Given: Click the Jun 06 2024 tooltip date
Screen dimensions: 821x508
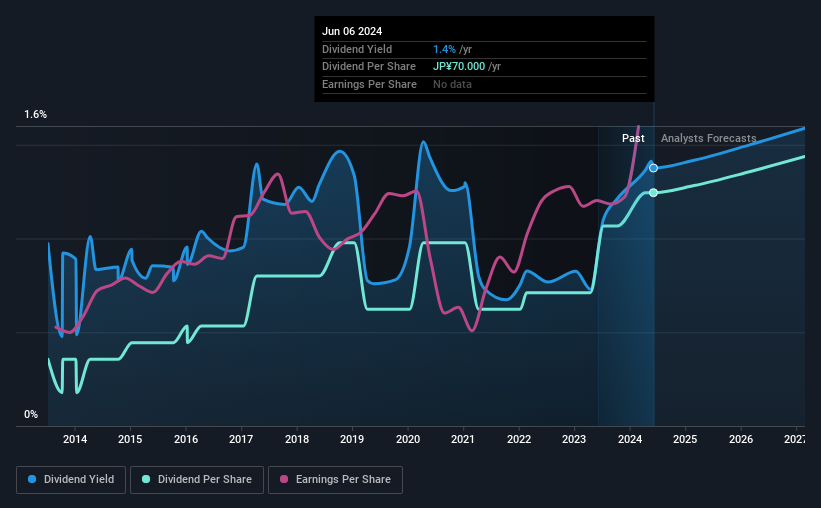Looking at the screenshot, I should [x=352, y=31].
